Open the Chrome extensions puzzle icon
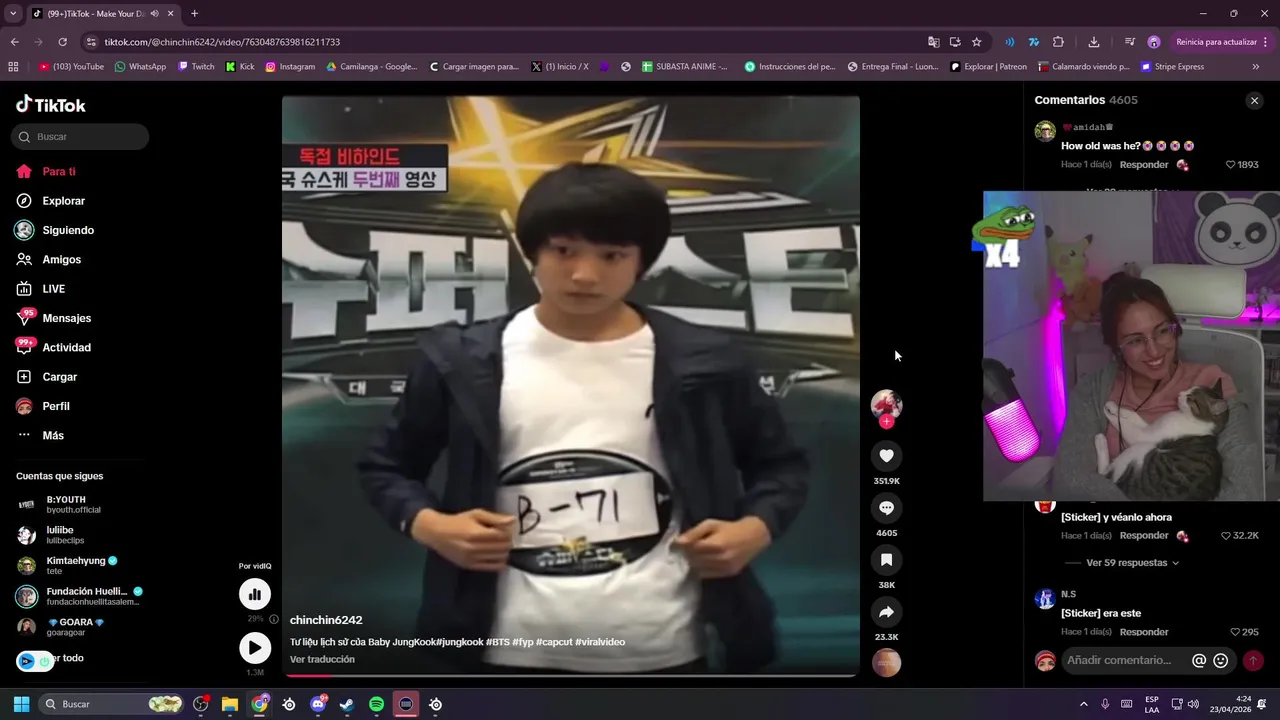Image resolution: width=1280 pixels, height=720 pixels. tap(1058, 42)
